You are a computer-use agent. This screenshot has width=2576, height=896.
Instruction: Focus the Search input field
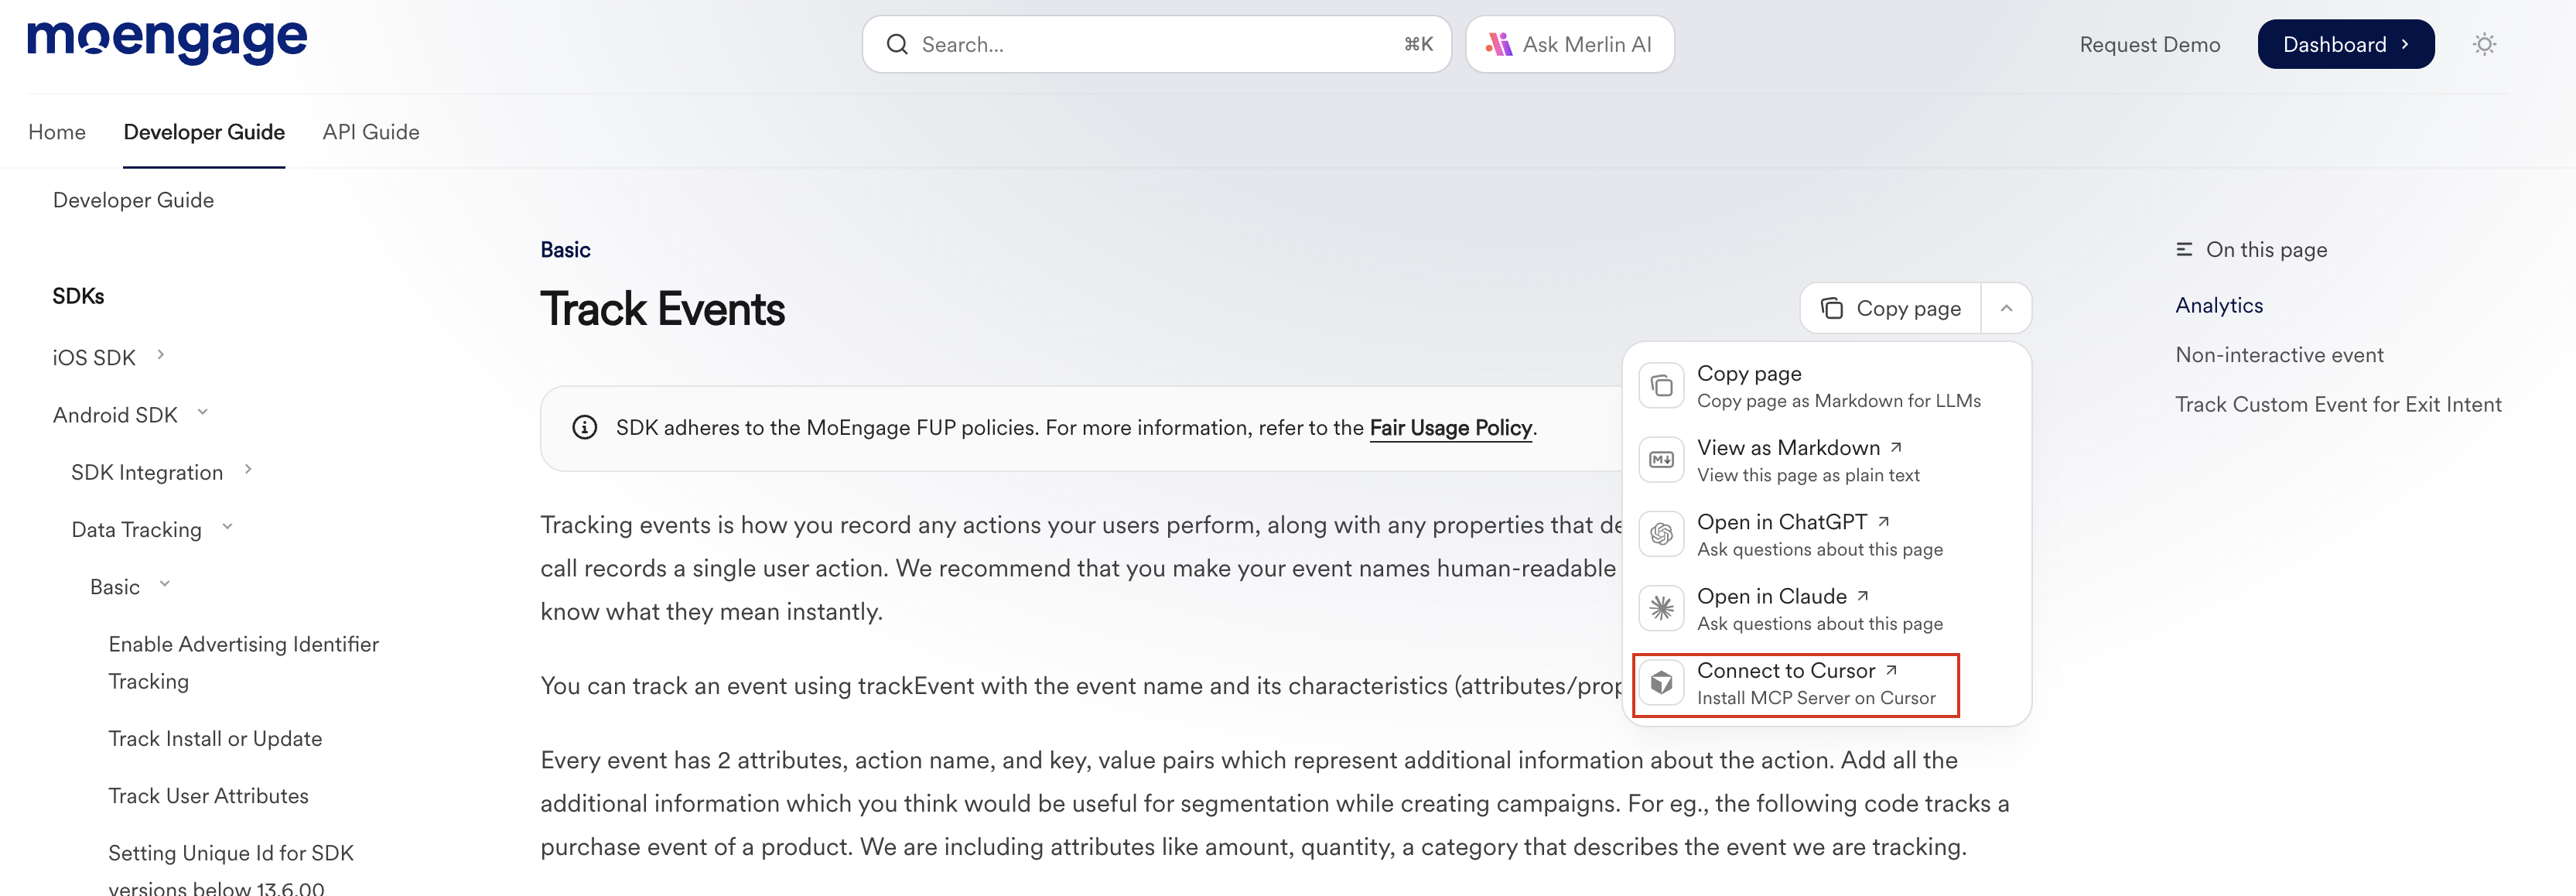point(1150,44)
